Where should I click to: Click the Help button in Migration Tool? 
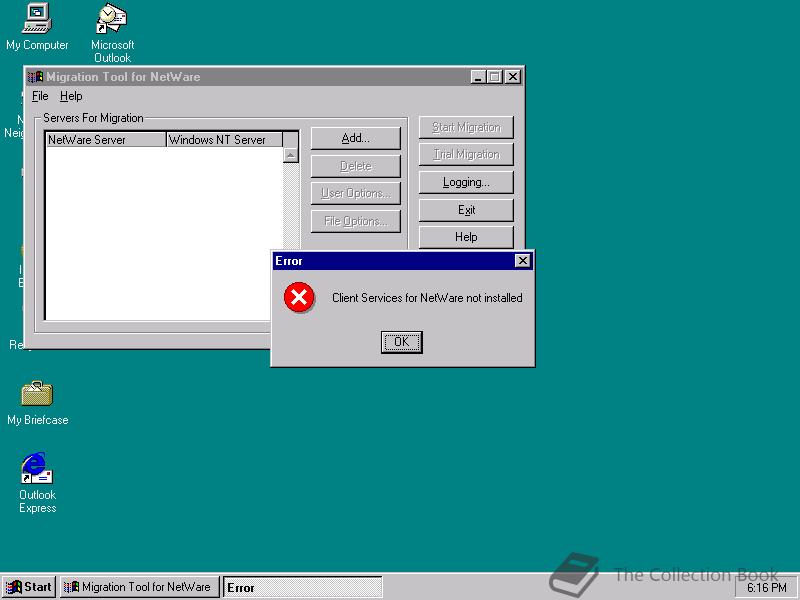(x=466, y=237)
